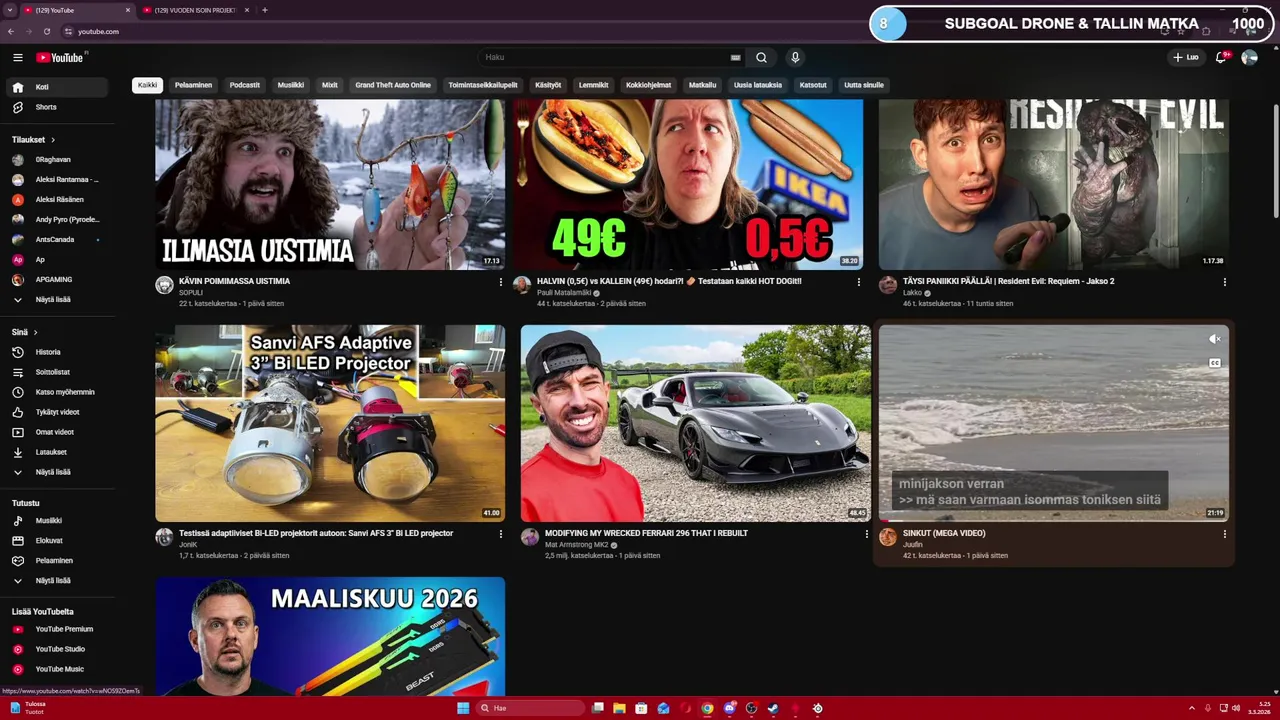Image resolution: width=1280 pixels, height=720 pixels.
Task: Select the Kaikki filter chip
Action: point(147,85)
